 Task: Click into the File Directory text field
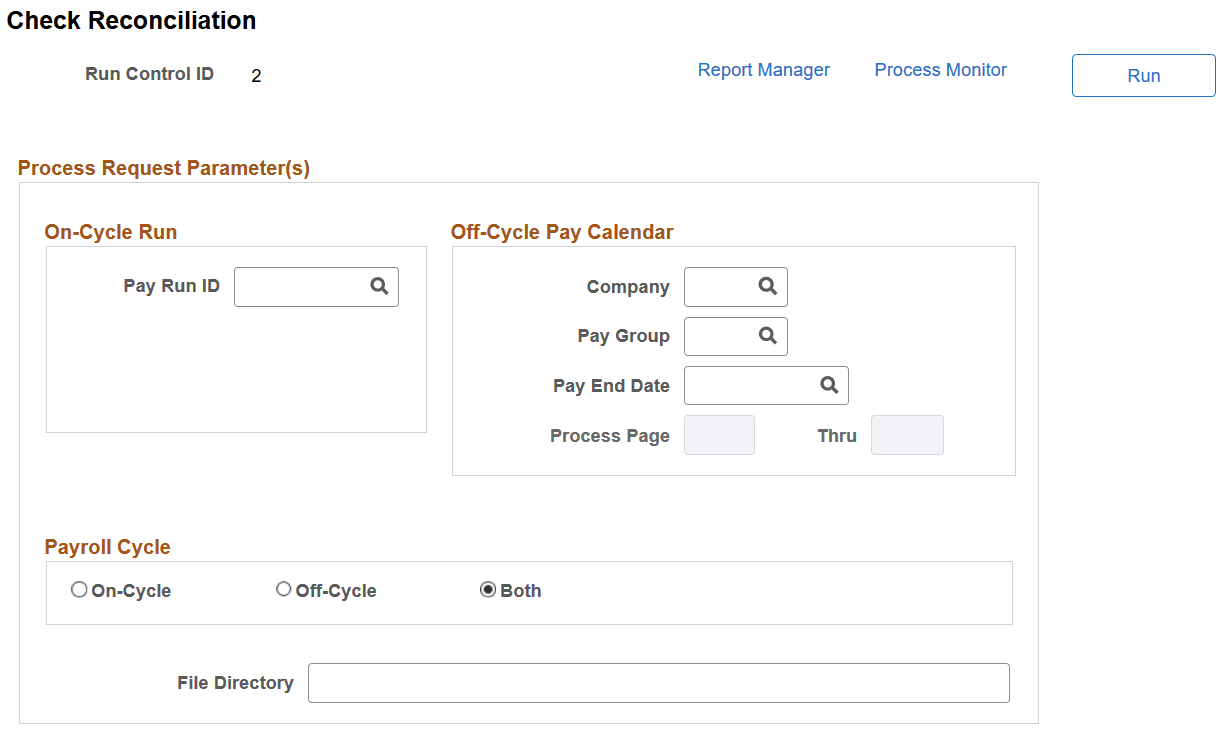(x=658, y=683)
